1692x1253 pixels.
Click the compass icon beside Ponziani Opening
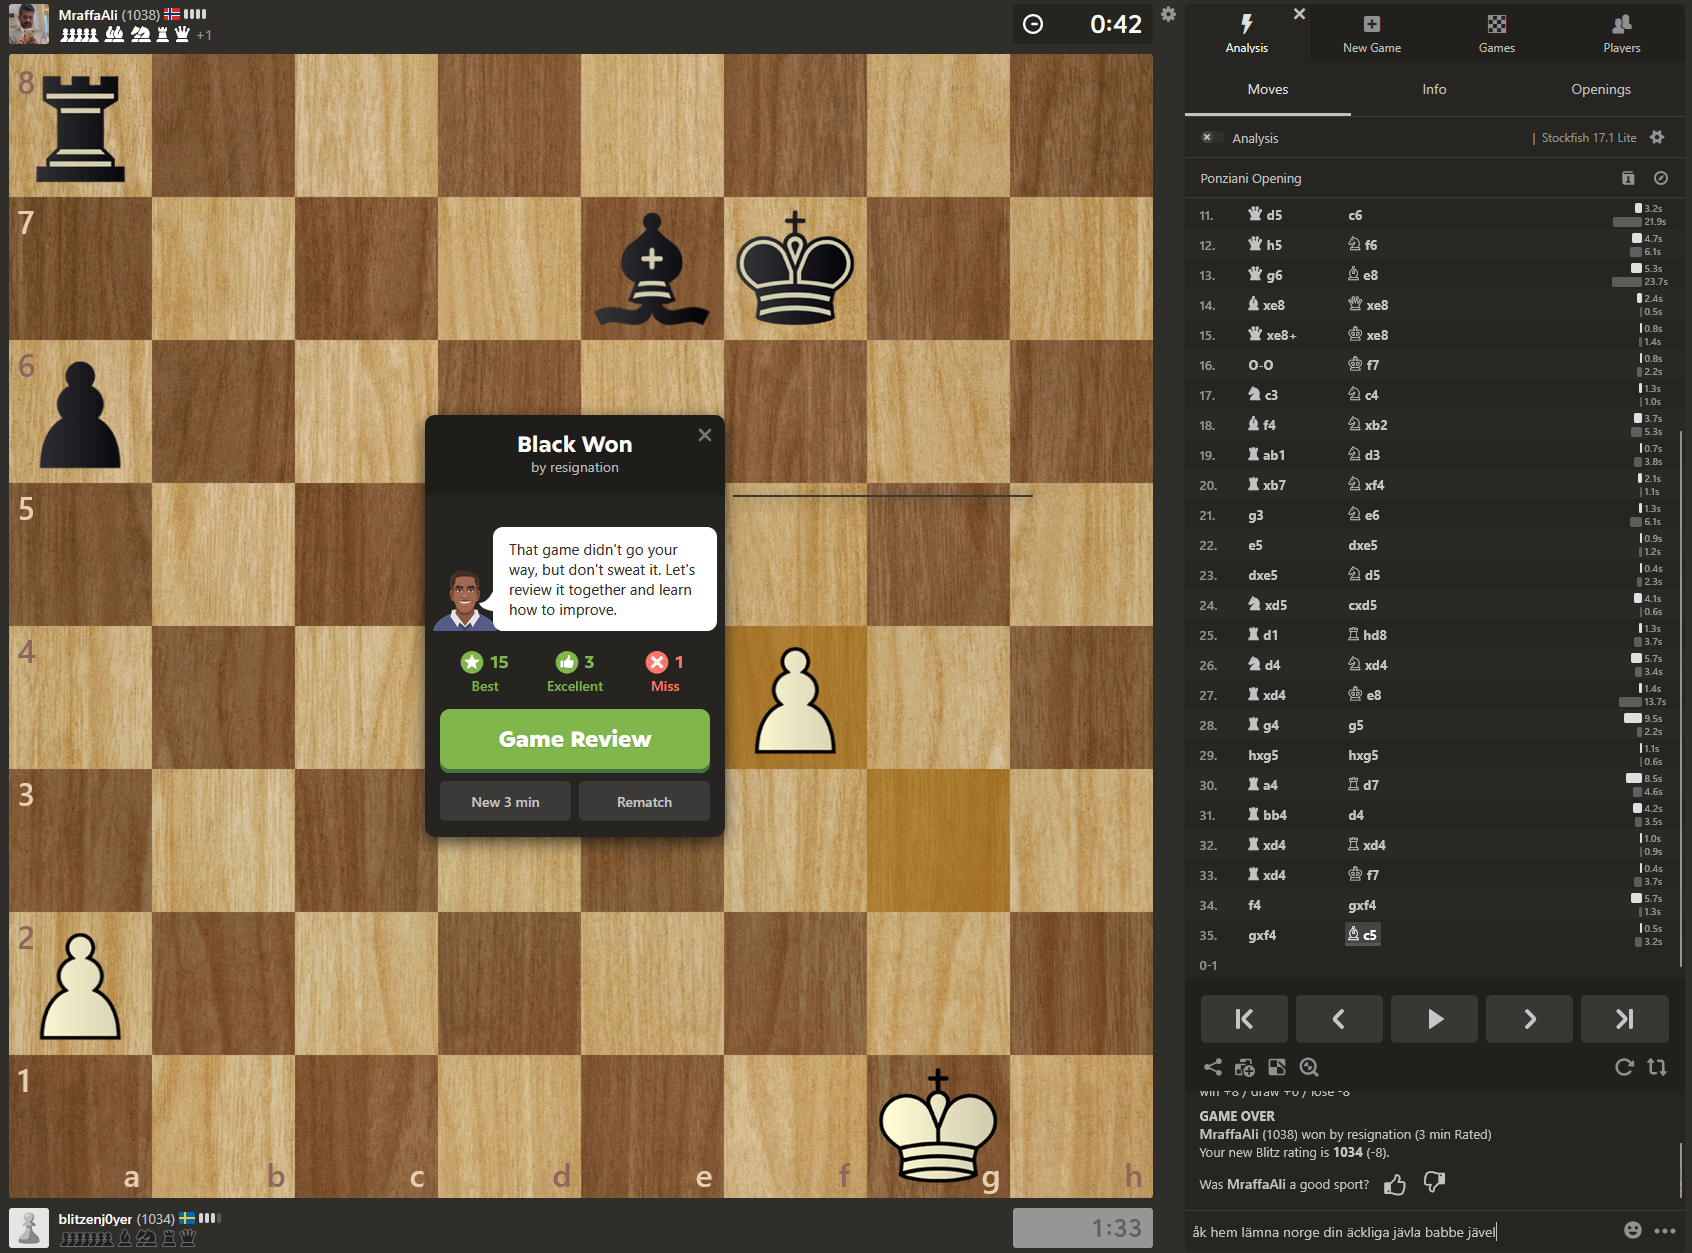[x=1661, y=178]
